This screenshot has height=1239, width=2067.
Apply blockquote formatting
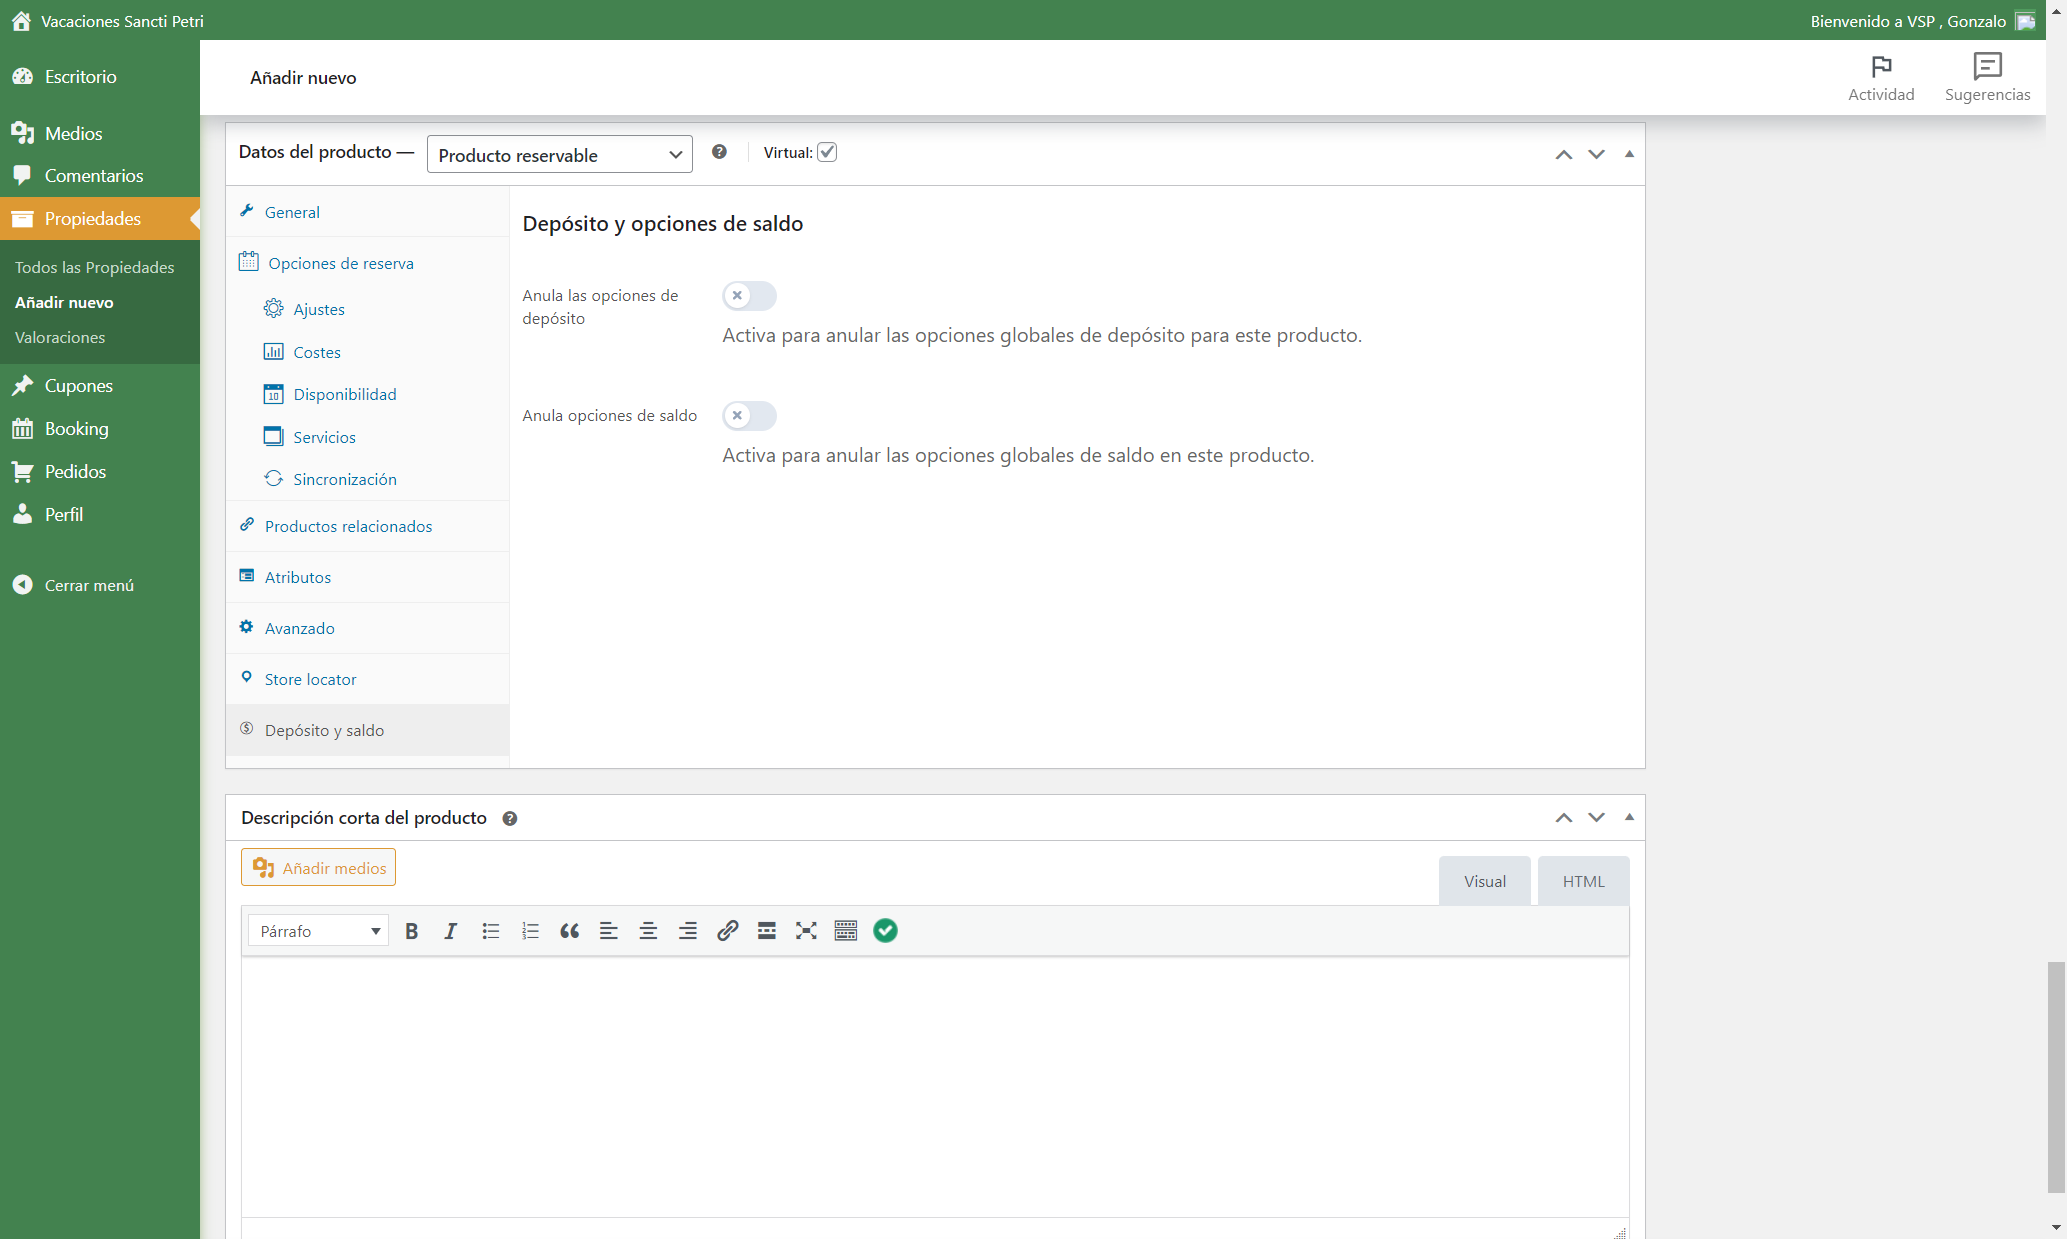pos(569,931)
